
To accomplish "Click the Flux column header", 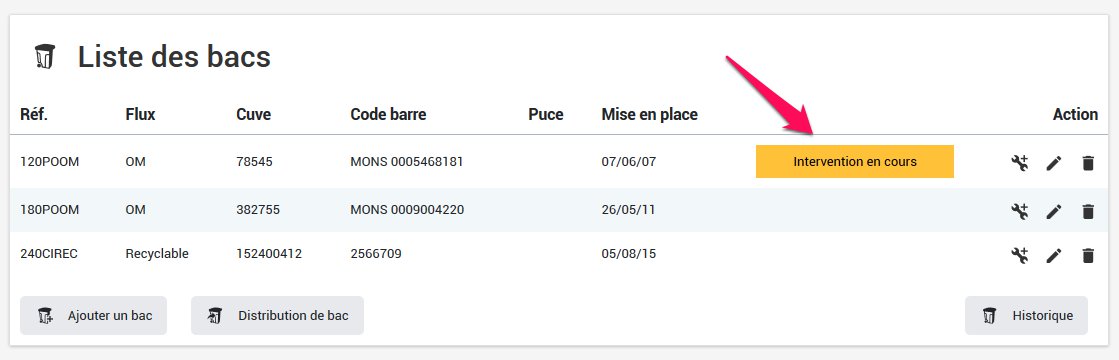I will (x=140, y=114).
